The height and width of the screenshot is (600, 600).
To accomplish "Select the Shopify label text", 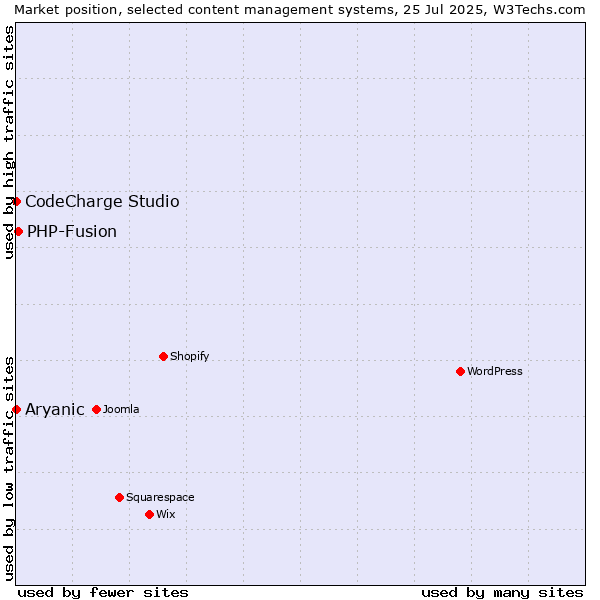I will click(x=189, y=357).
